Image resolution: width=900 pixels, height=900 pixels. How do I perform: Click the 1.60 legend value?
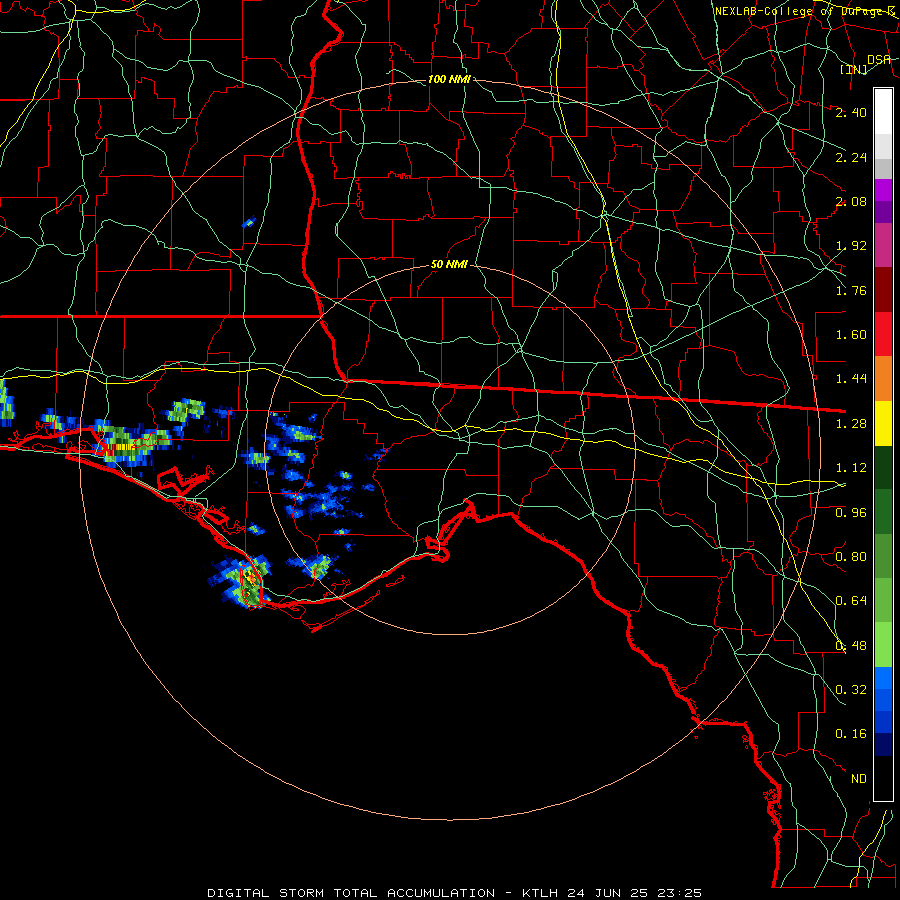[x=851, y=335]
